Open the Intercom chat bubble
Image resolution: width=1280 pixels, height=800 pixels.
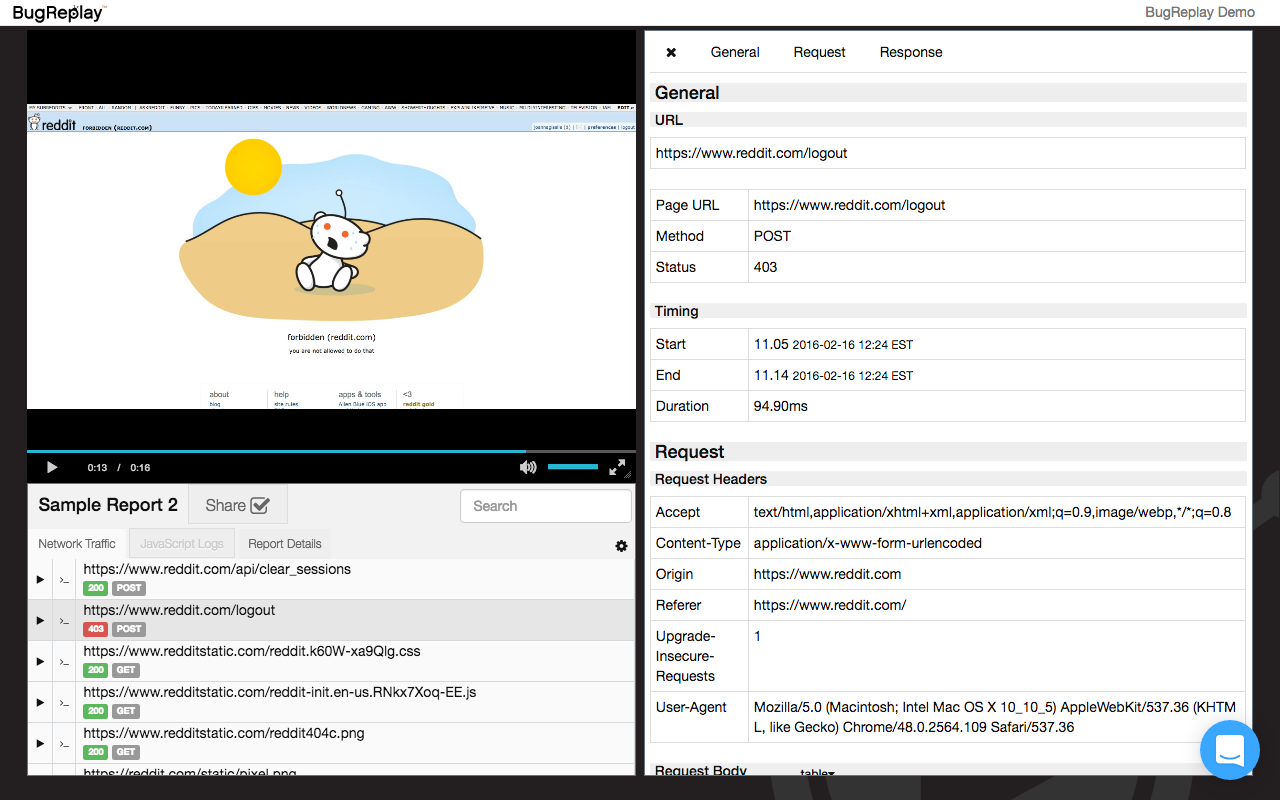coord(1229,749)
